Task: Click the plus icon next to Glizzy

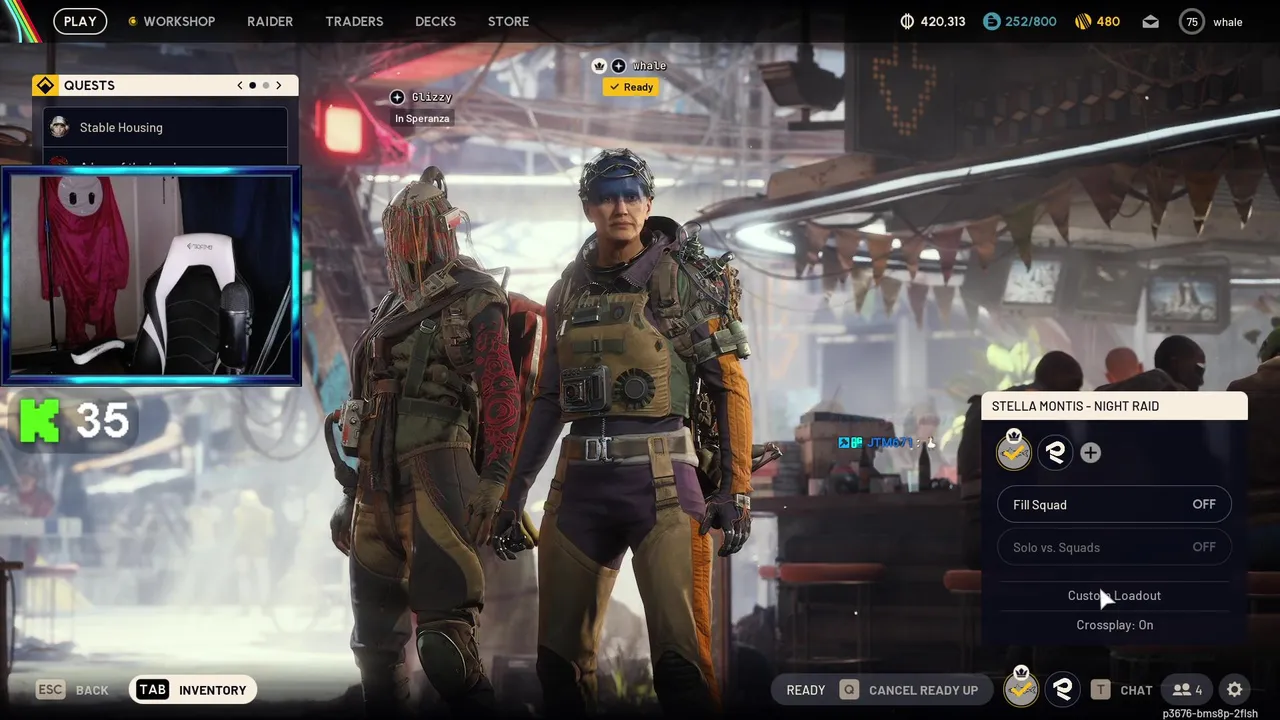Action: tap(397, 97)
